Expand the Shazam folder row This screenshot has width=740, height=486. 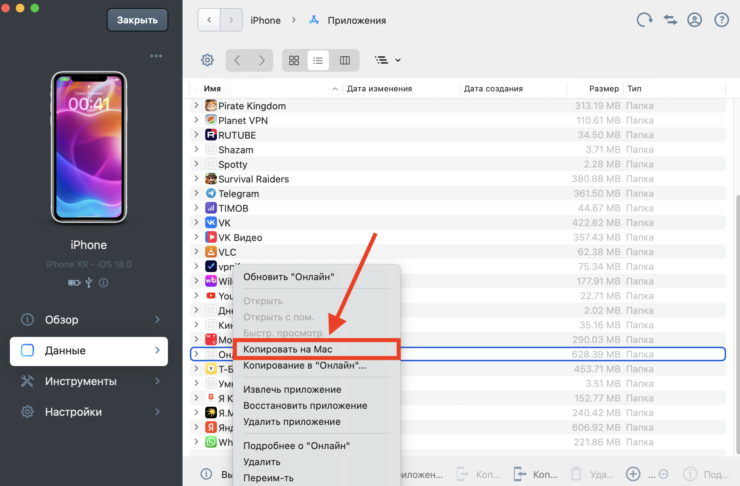(196, 149)
